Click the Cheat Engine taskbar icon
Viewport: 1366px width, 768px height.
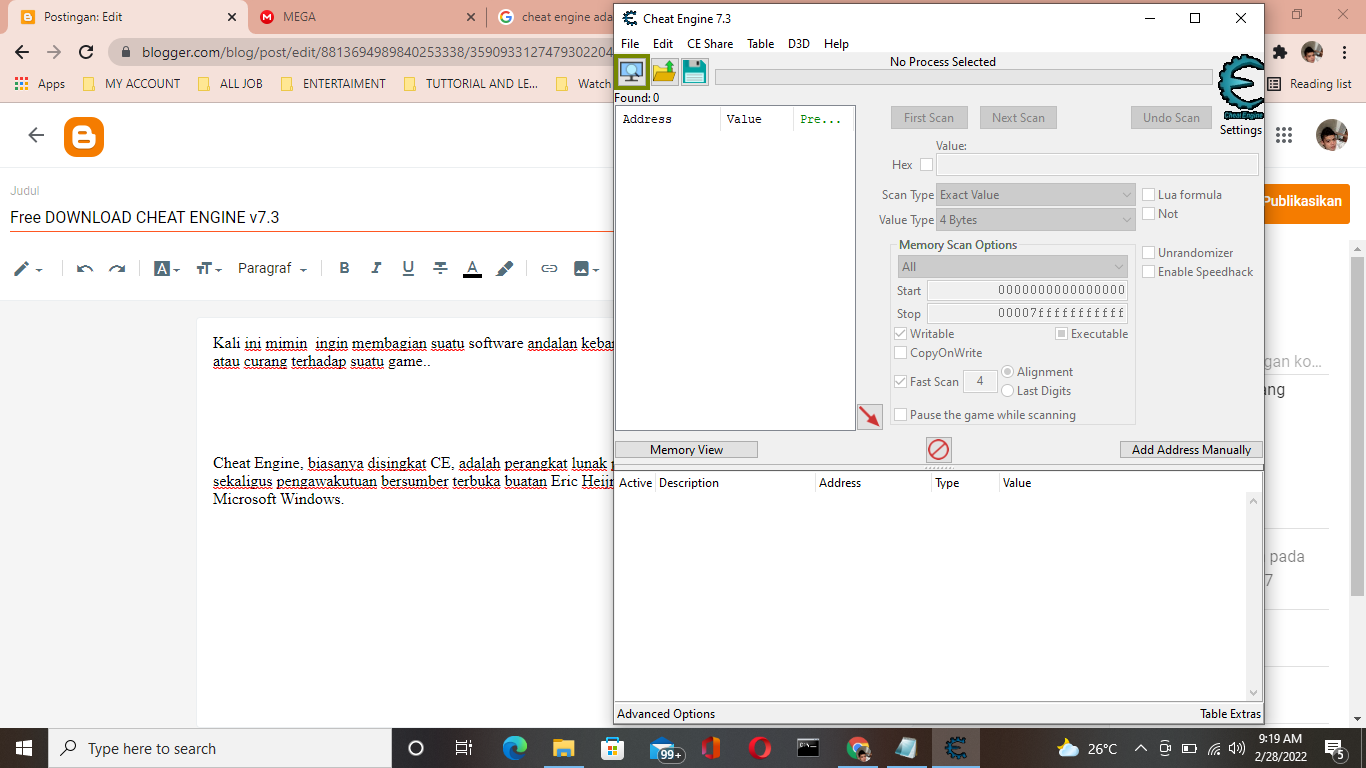tap(956, 748)
